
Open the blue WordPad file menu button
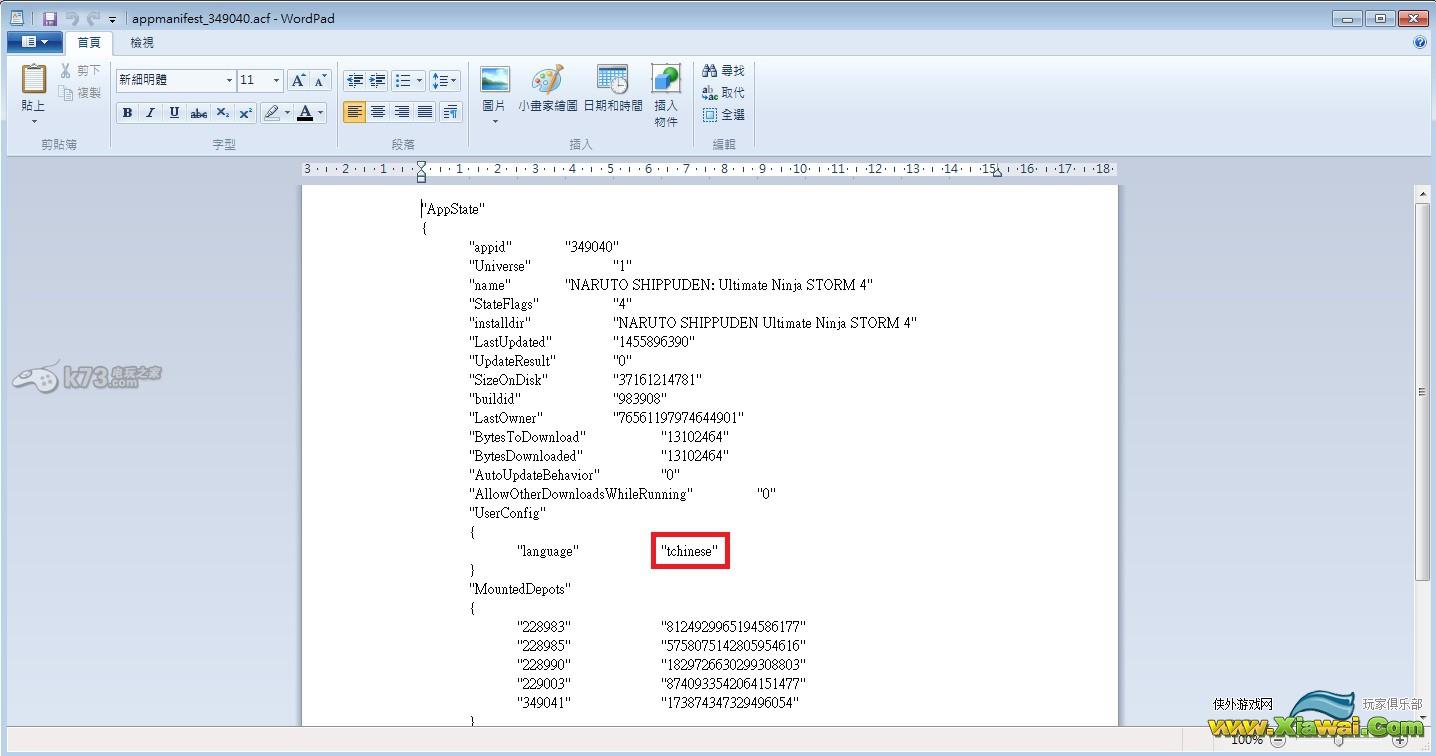click(x=35, y=42)
